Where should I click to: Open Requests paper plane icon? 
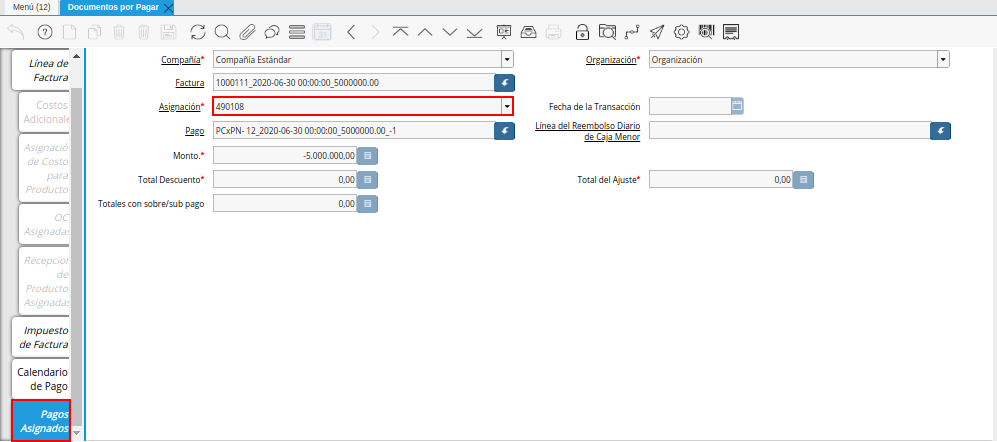[657, 32]
